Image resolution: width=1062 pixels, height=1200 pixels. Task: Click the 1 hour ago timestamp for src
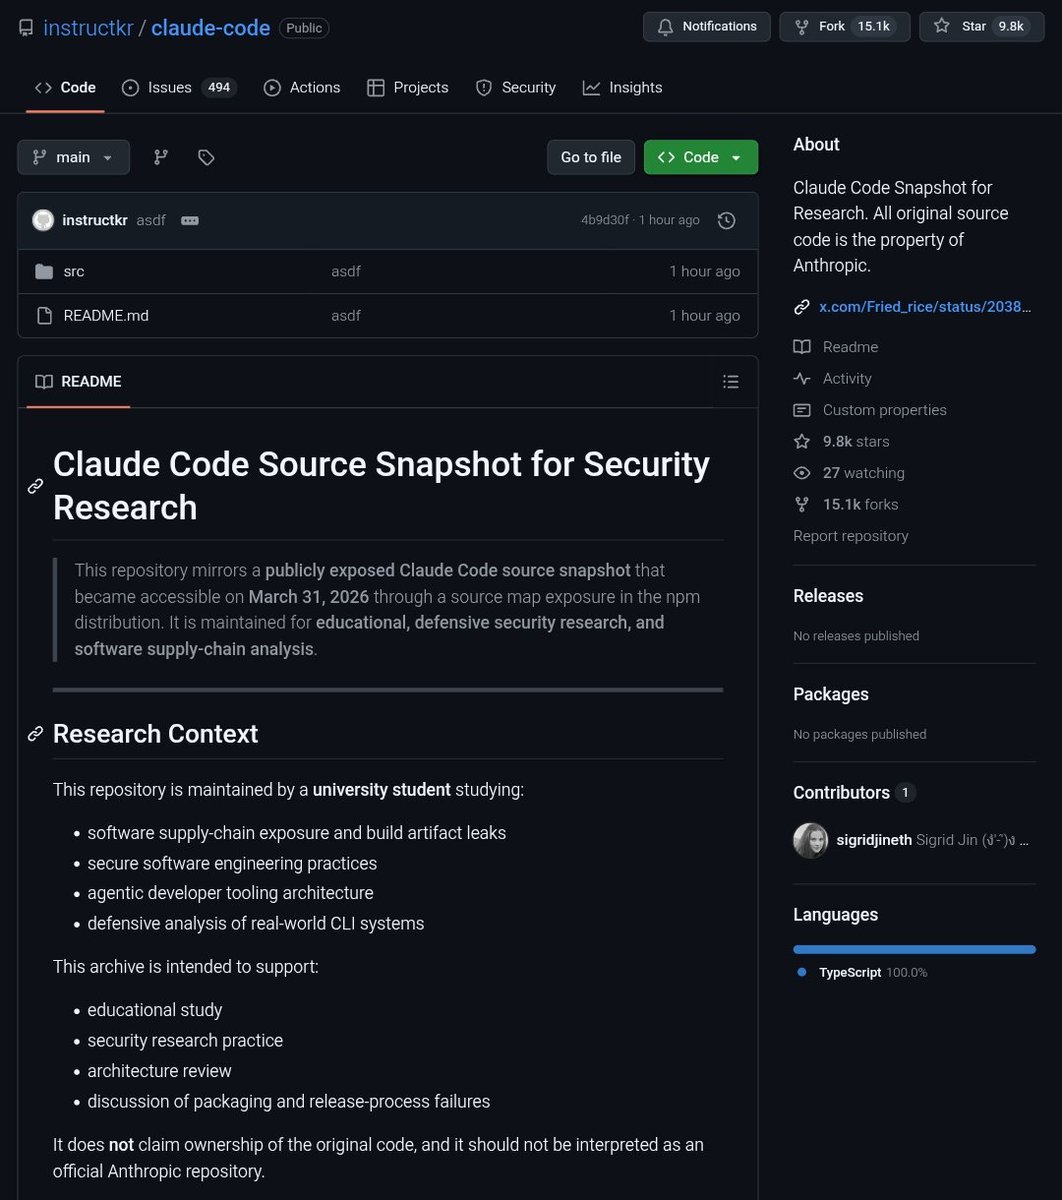(705, 271)
